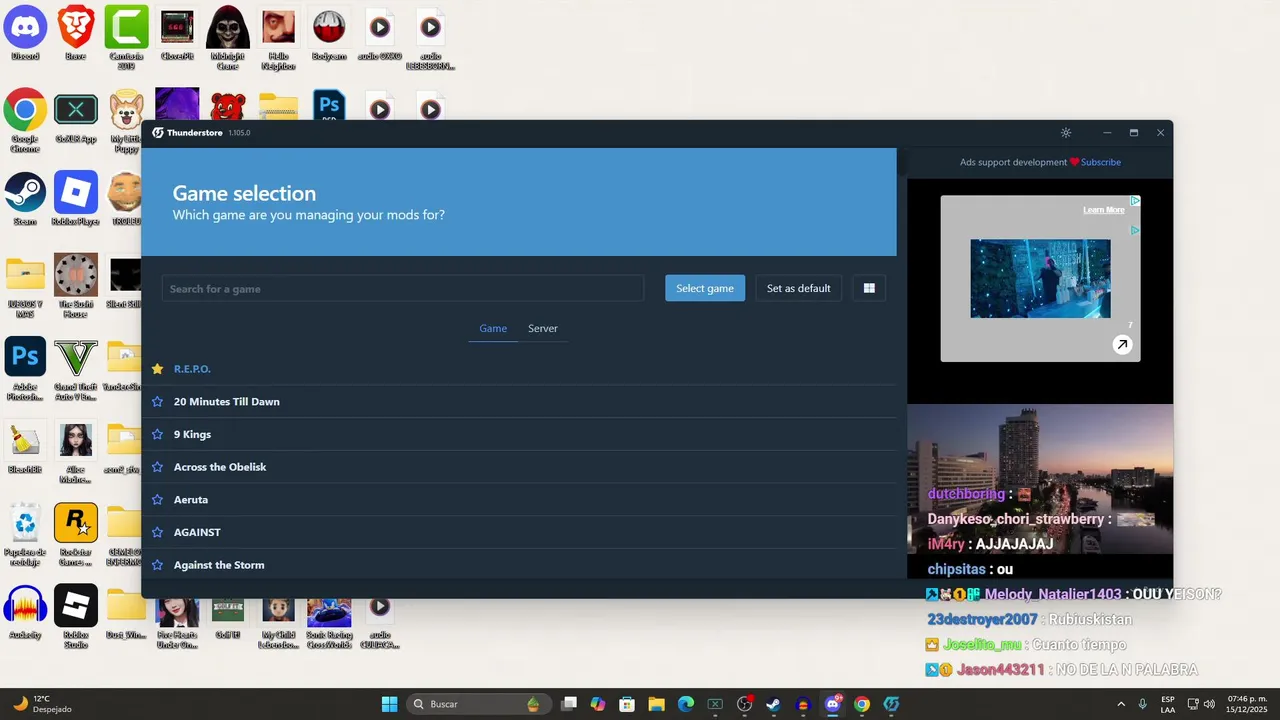Favorite Against the Storm with its star
1280x720 pixels.
tap(157, 565)
